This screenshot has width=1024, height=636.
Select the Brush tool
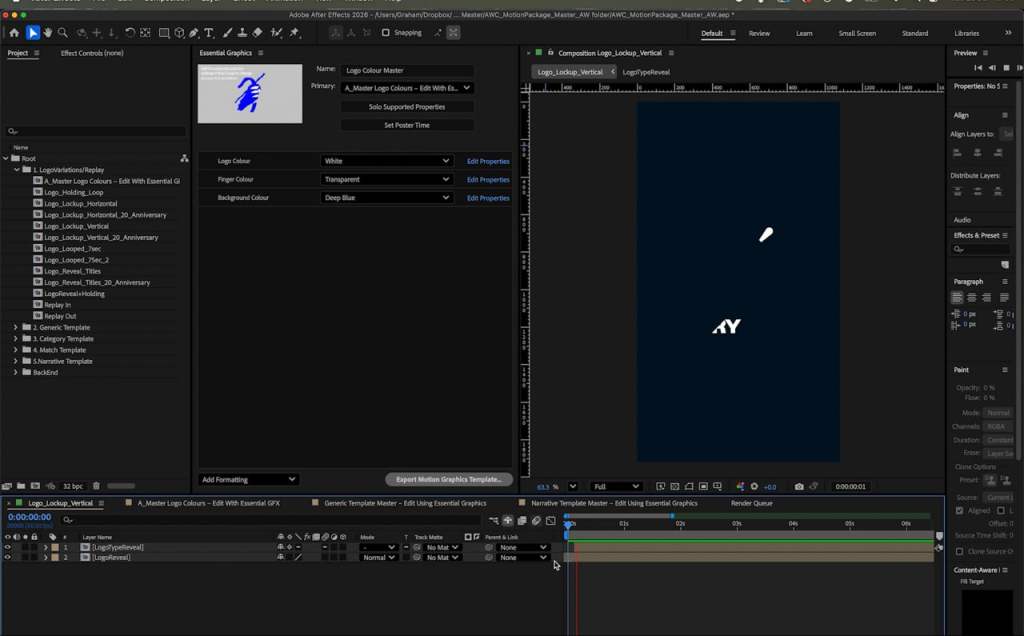(x=227, y=33)
